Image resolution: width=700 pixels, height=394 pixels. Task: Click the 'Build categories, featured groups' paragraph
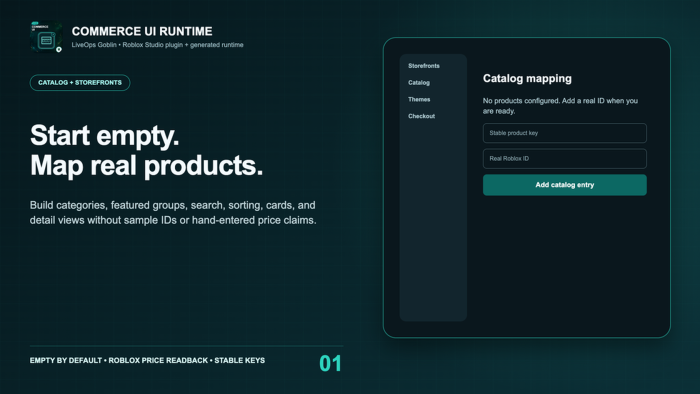click(173, 212)
